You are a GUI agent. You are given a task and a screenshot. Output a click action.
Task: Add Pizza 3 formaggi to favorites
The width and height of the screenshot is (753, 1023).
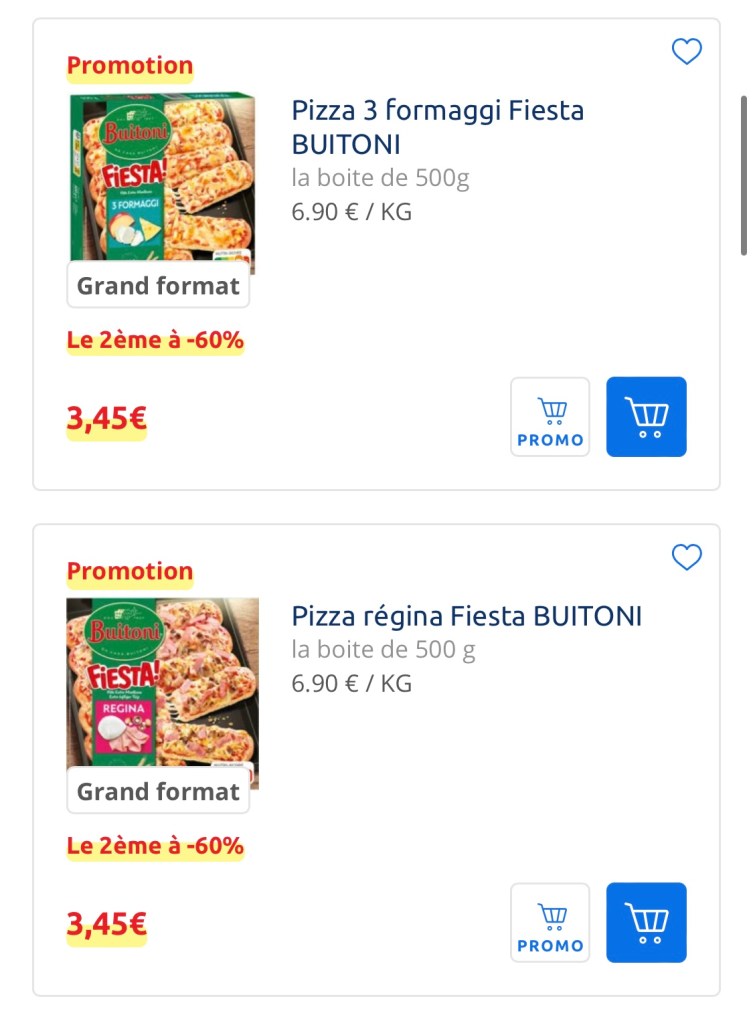click(686, 51)
